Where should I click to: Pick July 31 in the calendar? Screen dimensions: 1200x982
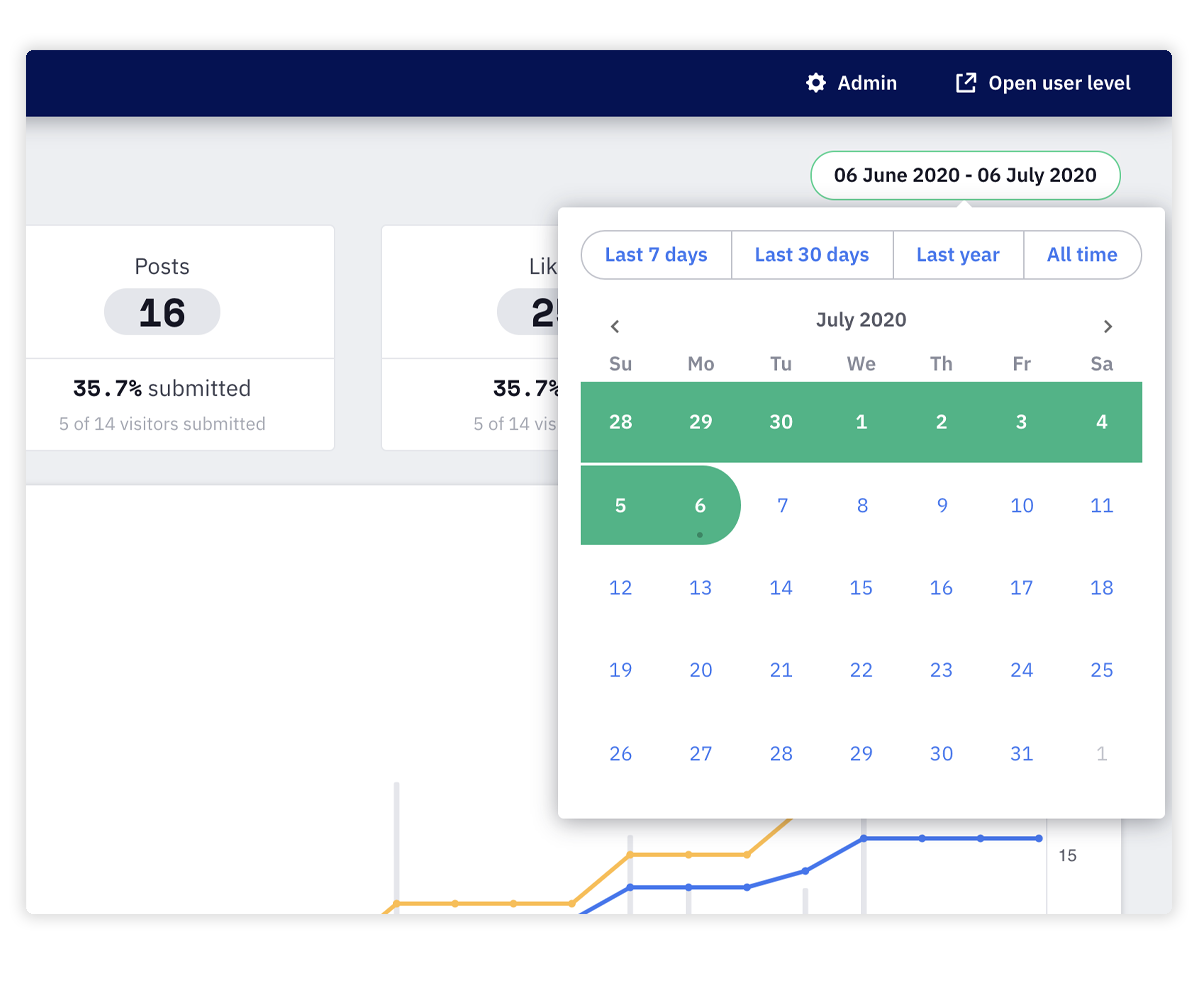tap(1021, 754)
